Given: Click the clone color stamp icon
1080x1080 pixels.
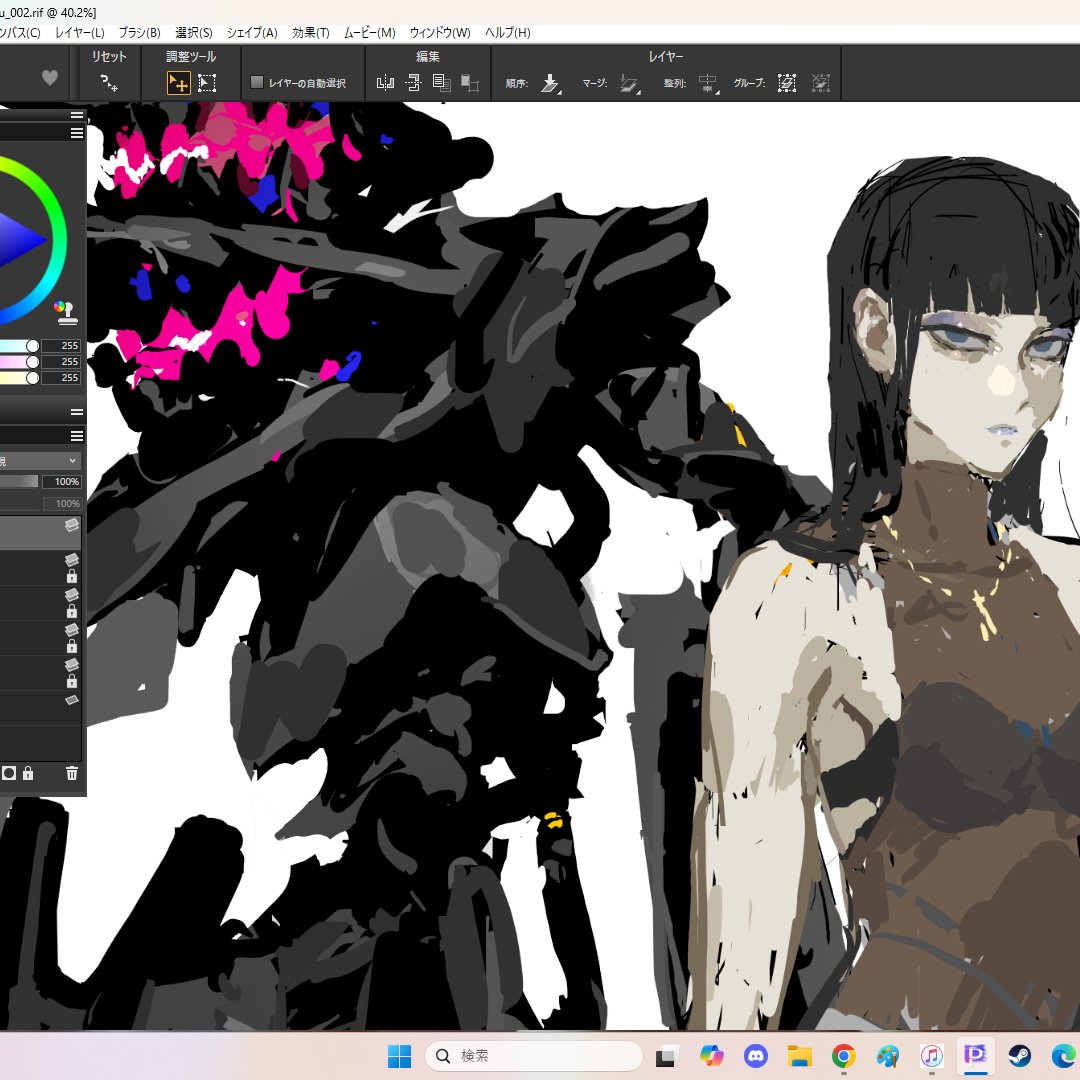Looking at the screenshot, I should pyautogui.click(x=65, y=313).
